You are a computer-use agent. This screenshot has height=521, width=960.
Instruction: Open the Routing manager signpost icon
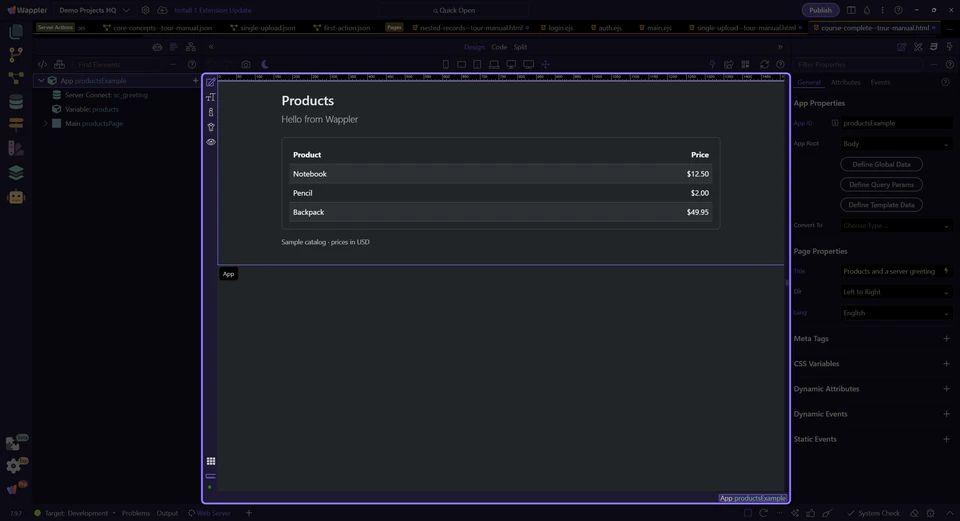pos(16,124)
